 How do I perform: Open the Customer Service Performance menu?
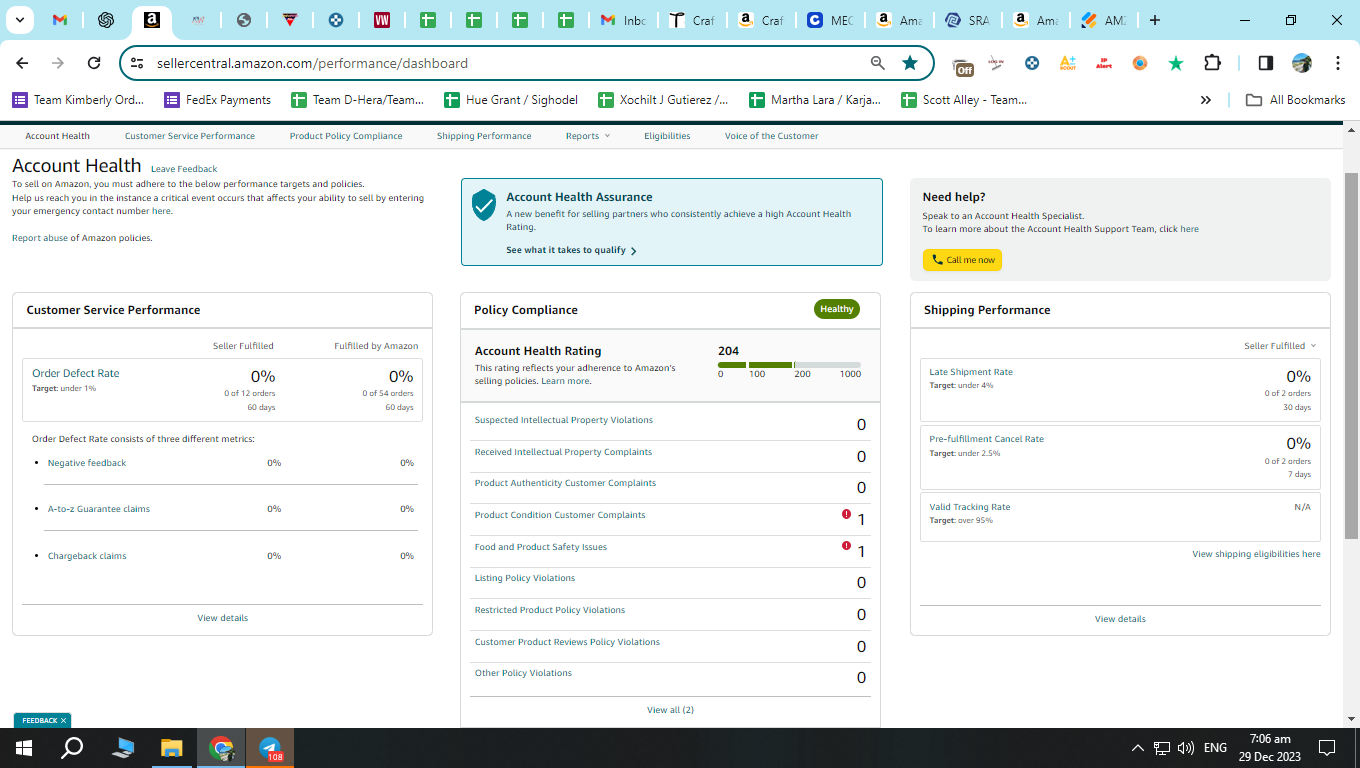[190, 136]
